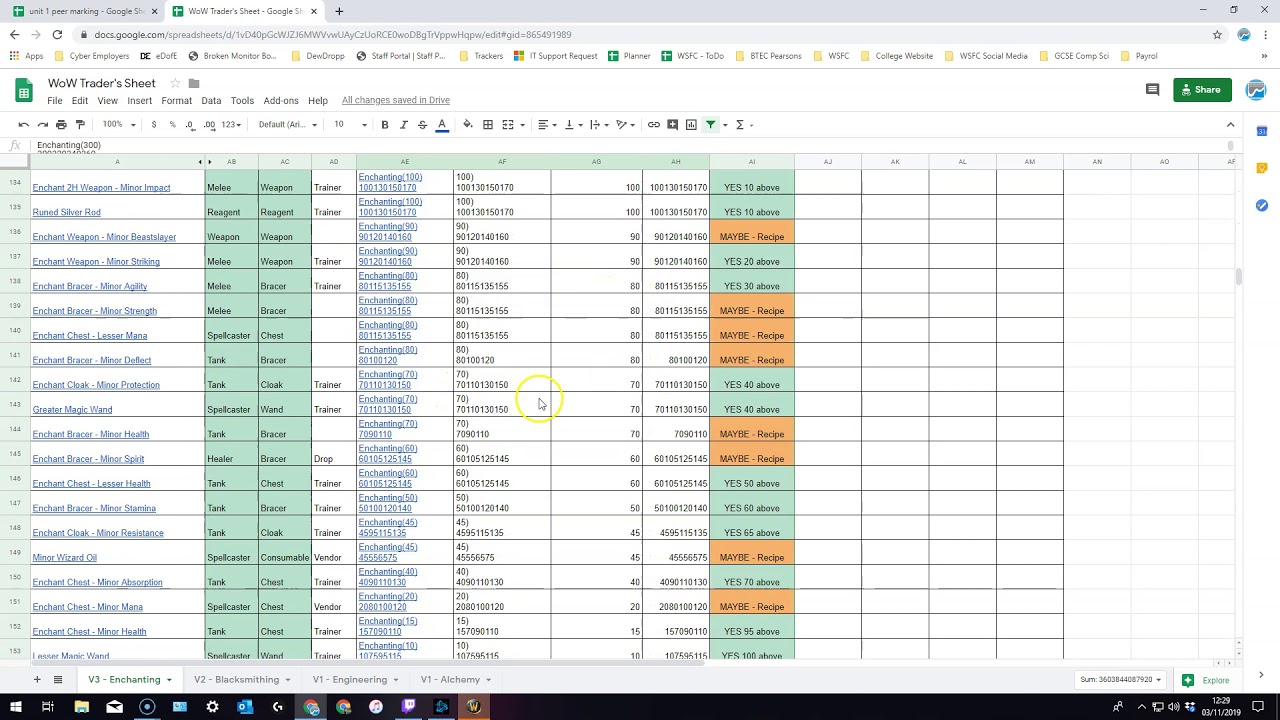Toggle italic formatting
The width and height of the screenshot is (1280, 720).
[x=403, y=125]
